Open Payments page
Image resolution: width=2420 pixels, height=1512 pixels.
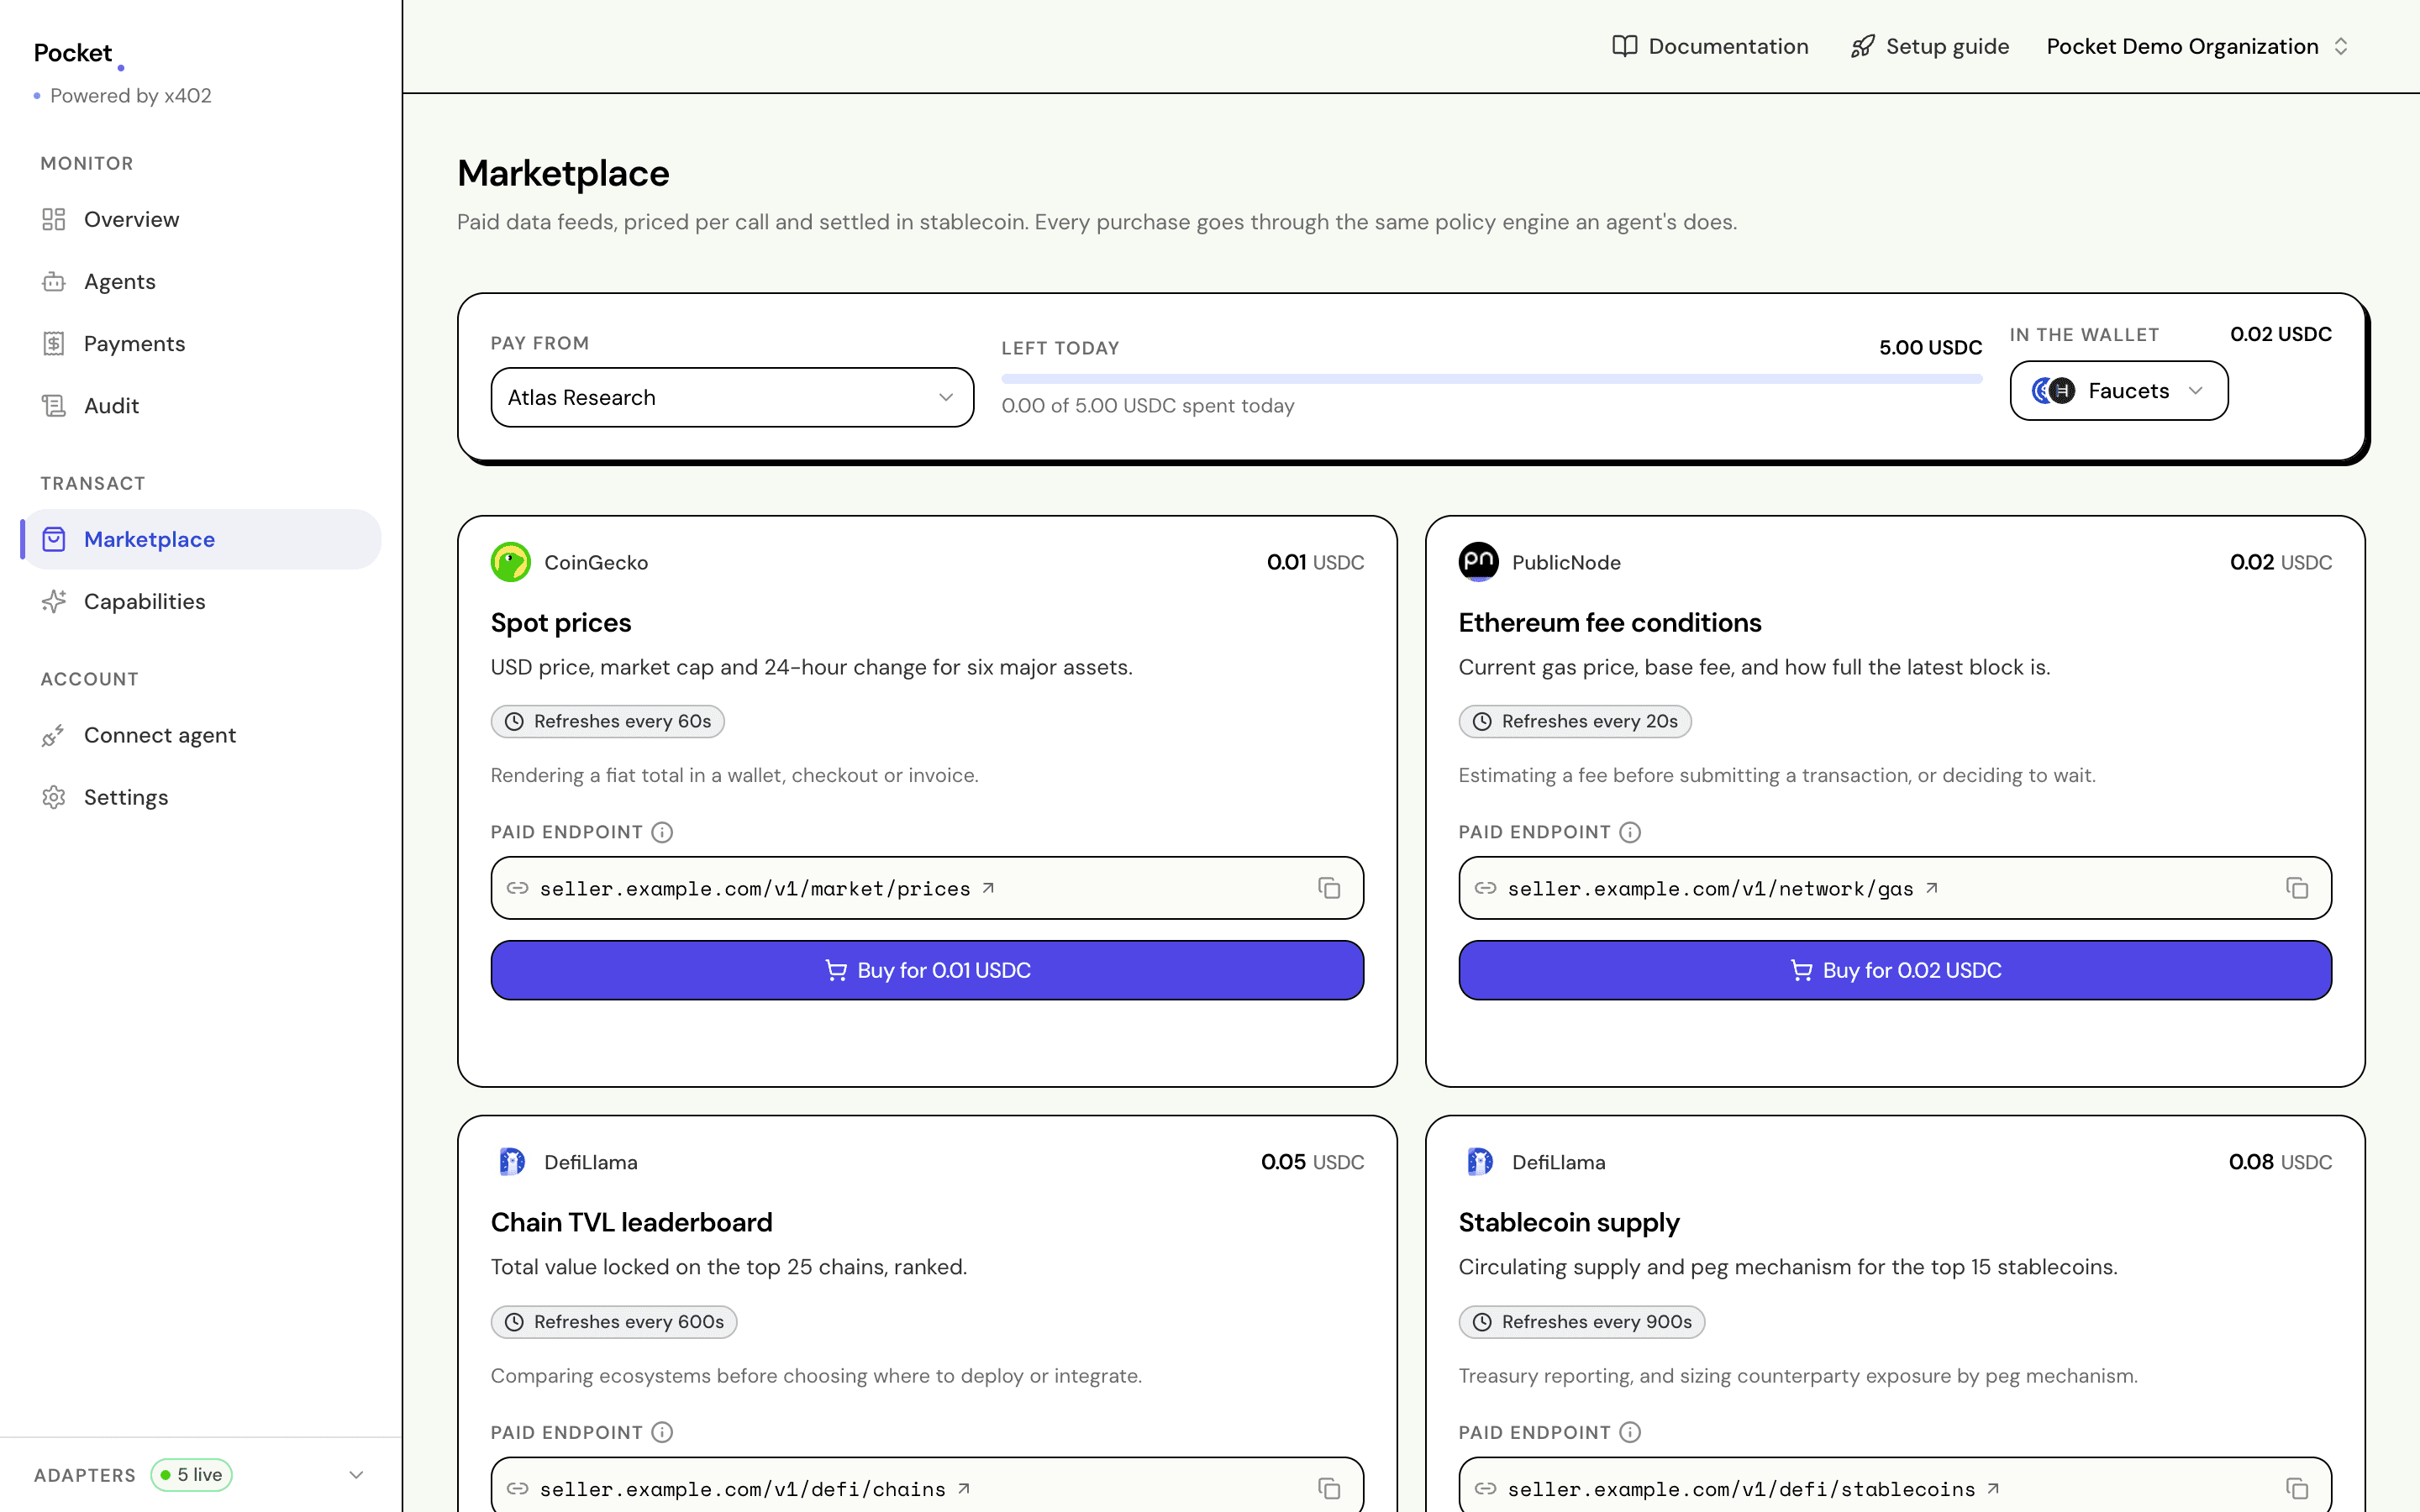[200, 343]
